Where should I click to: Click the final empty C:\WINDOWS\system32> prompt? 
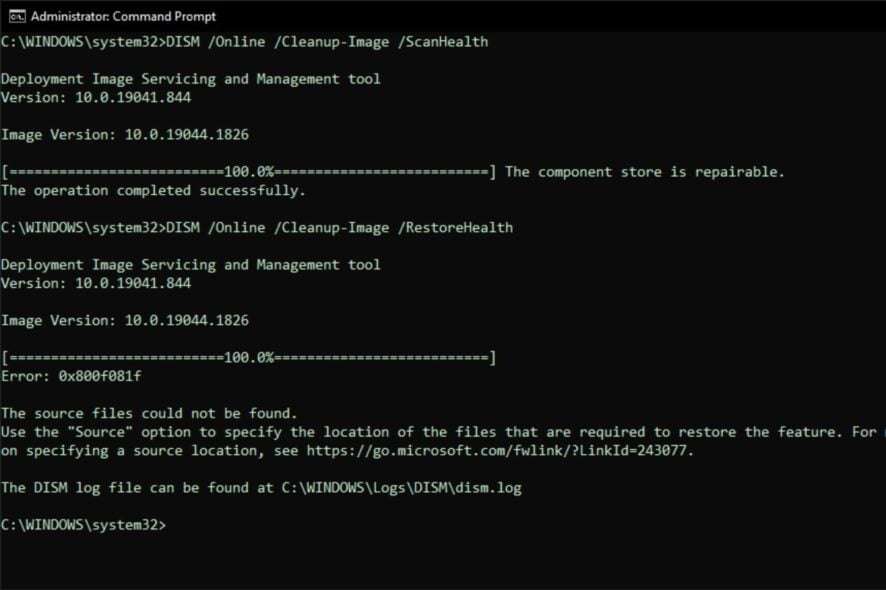point(84,524)
